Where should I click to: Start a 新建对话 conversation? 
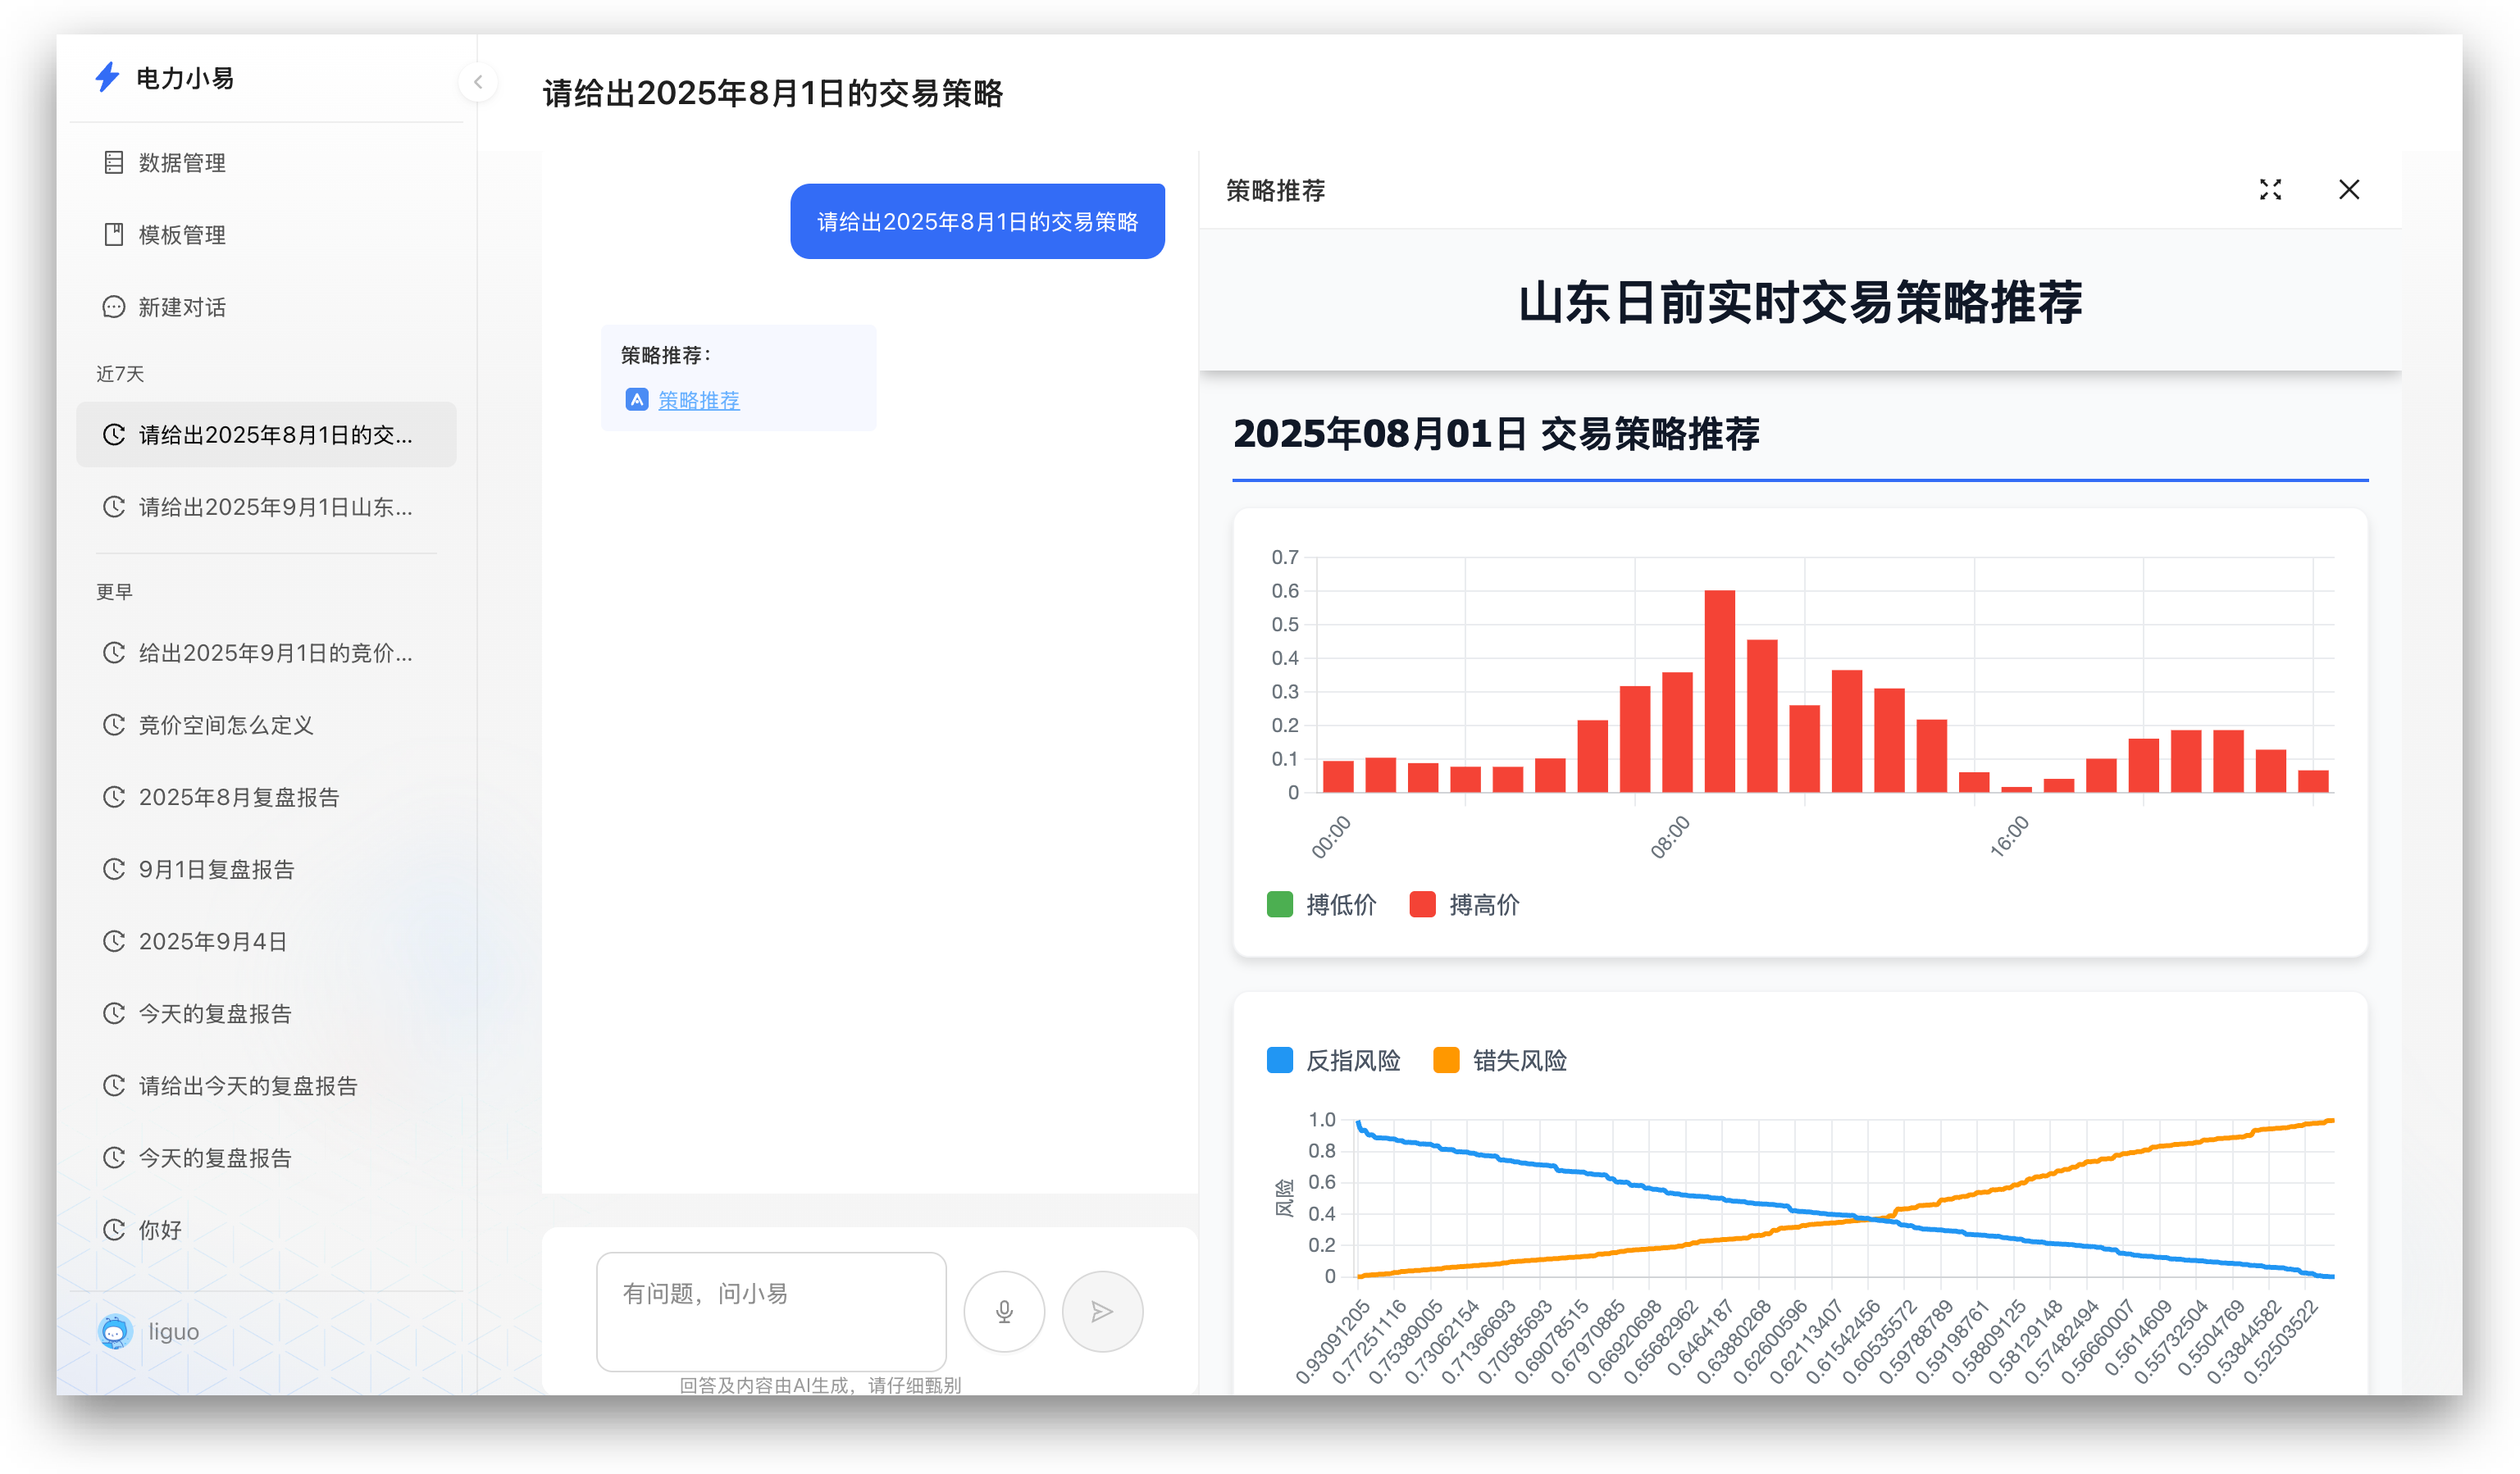(x=181, y=307)
